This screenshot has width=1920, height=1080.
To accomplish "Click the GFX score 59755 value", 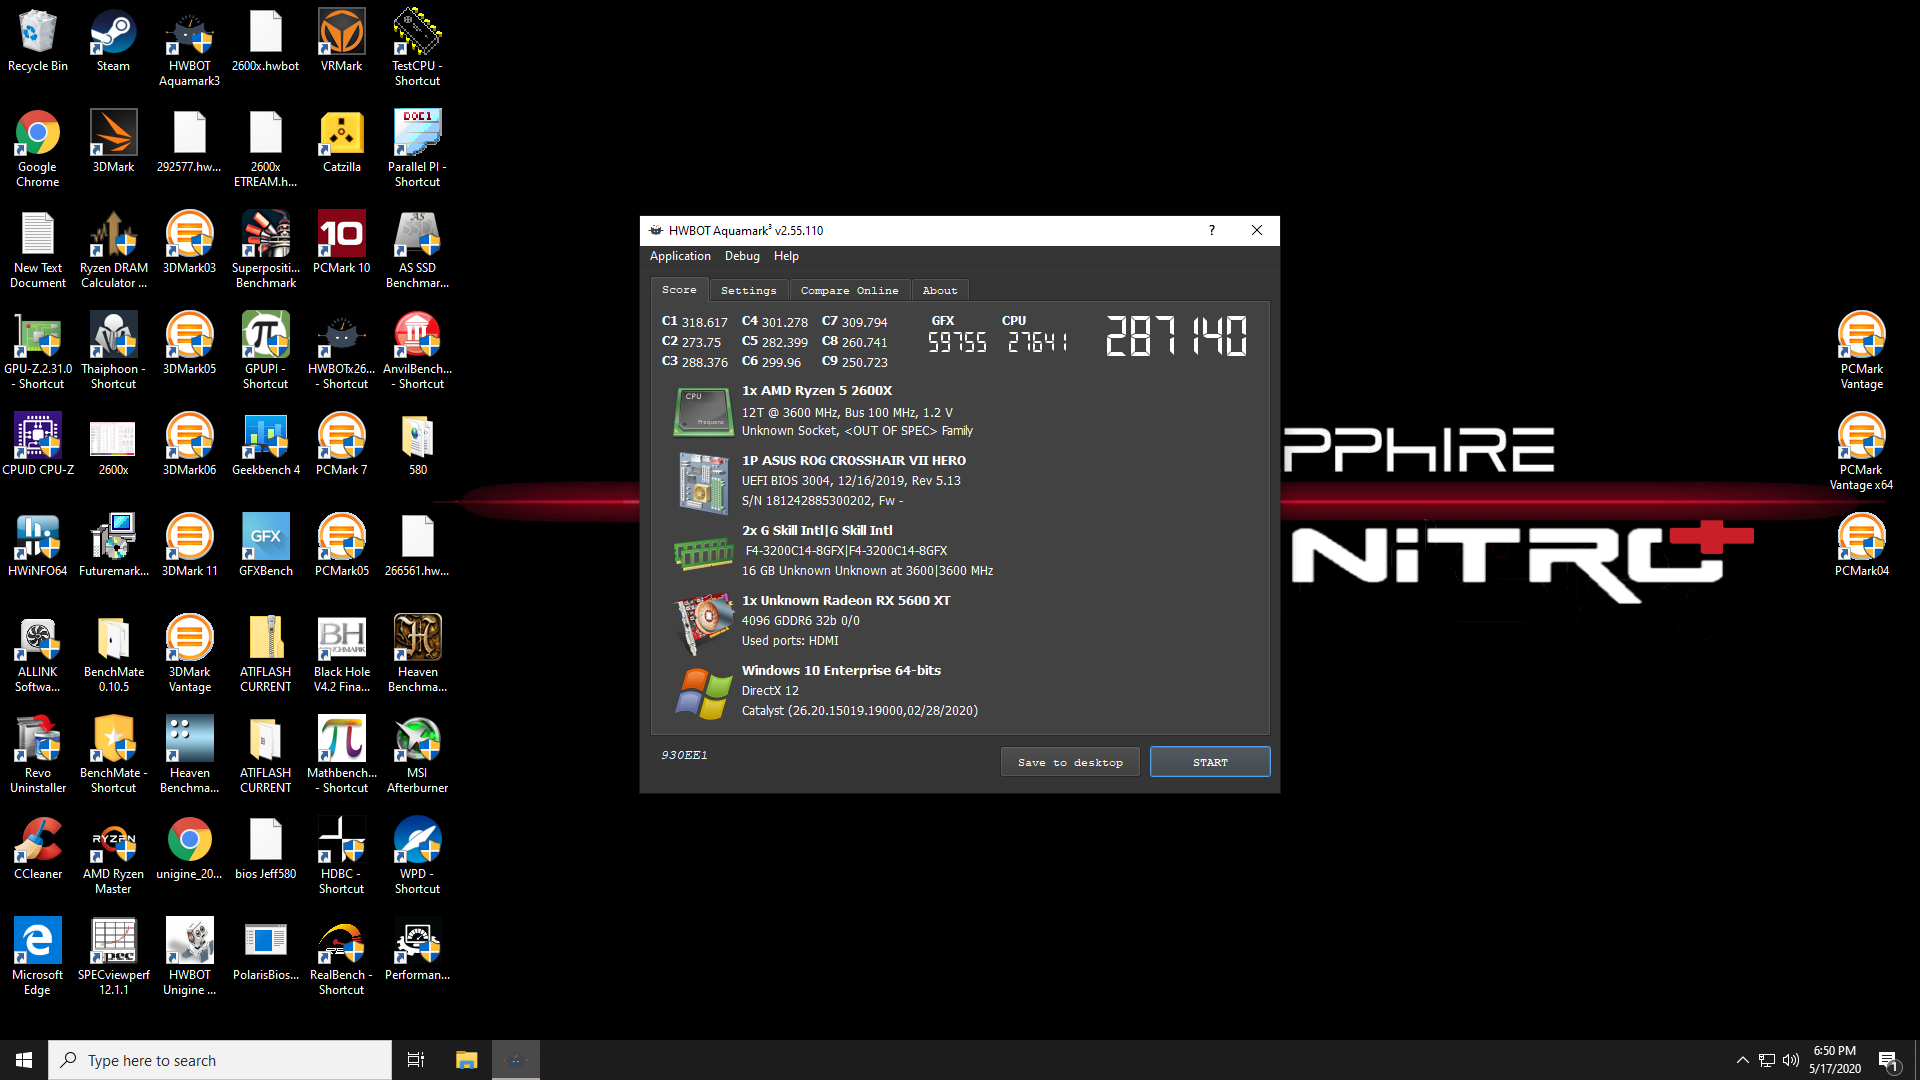I will [x=957, y=342].
